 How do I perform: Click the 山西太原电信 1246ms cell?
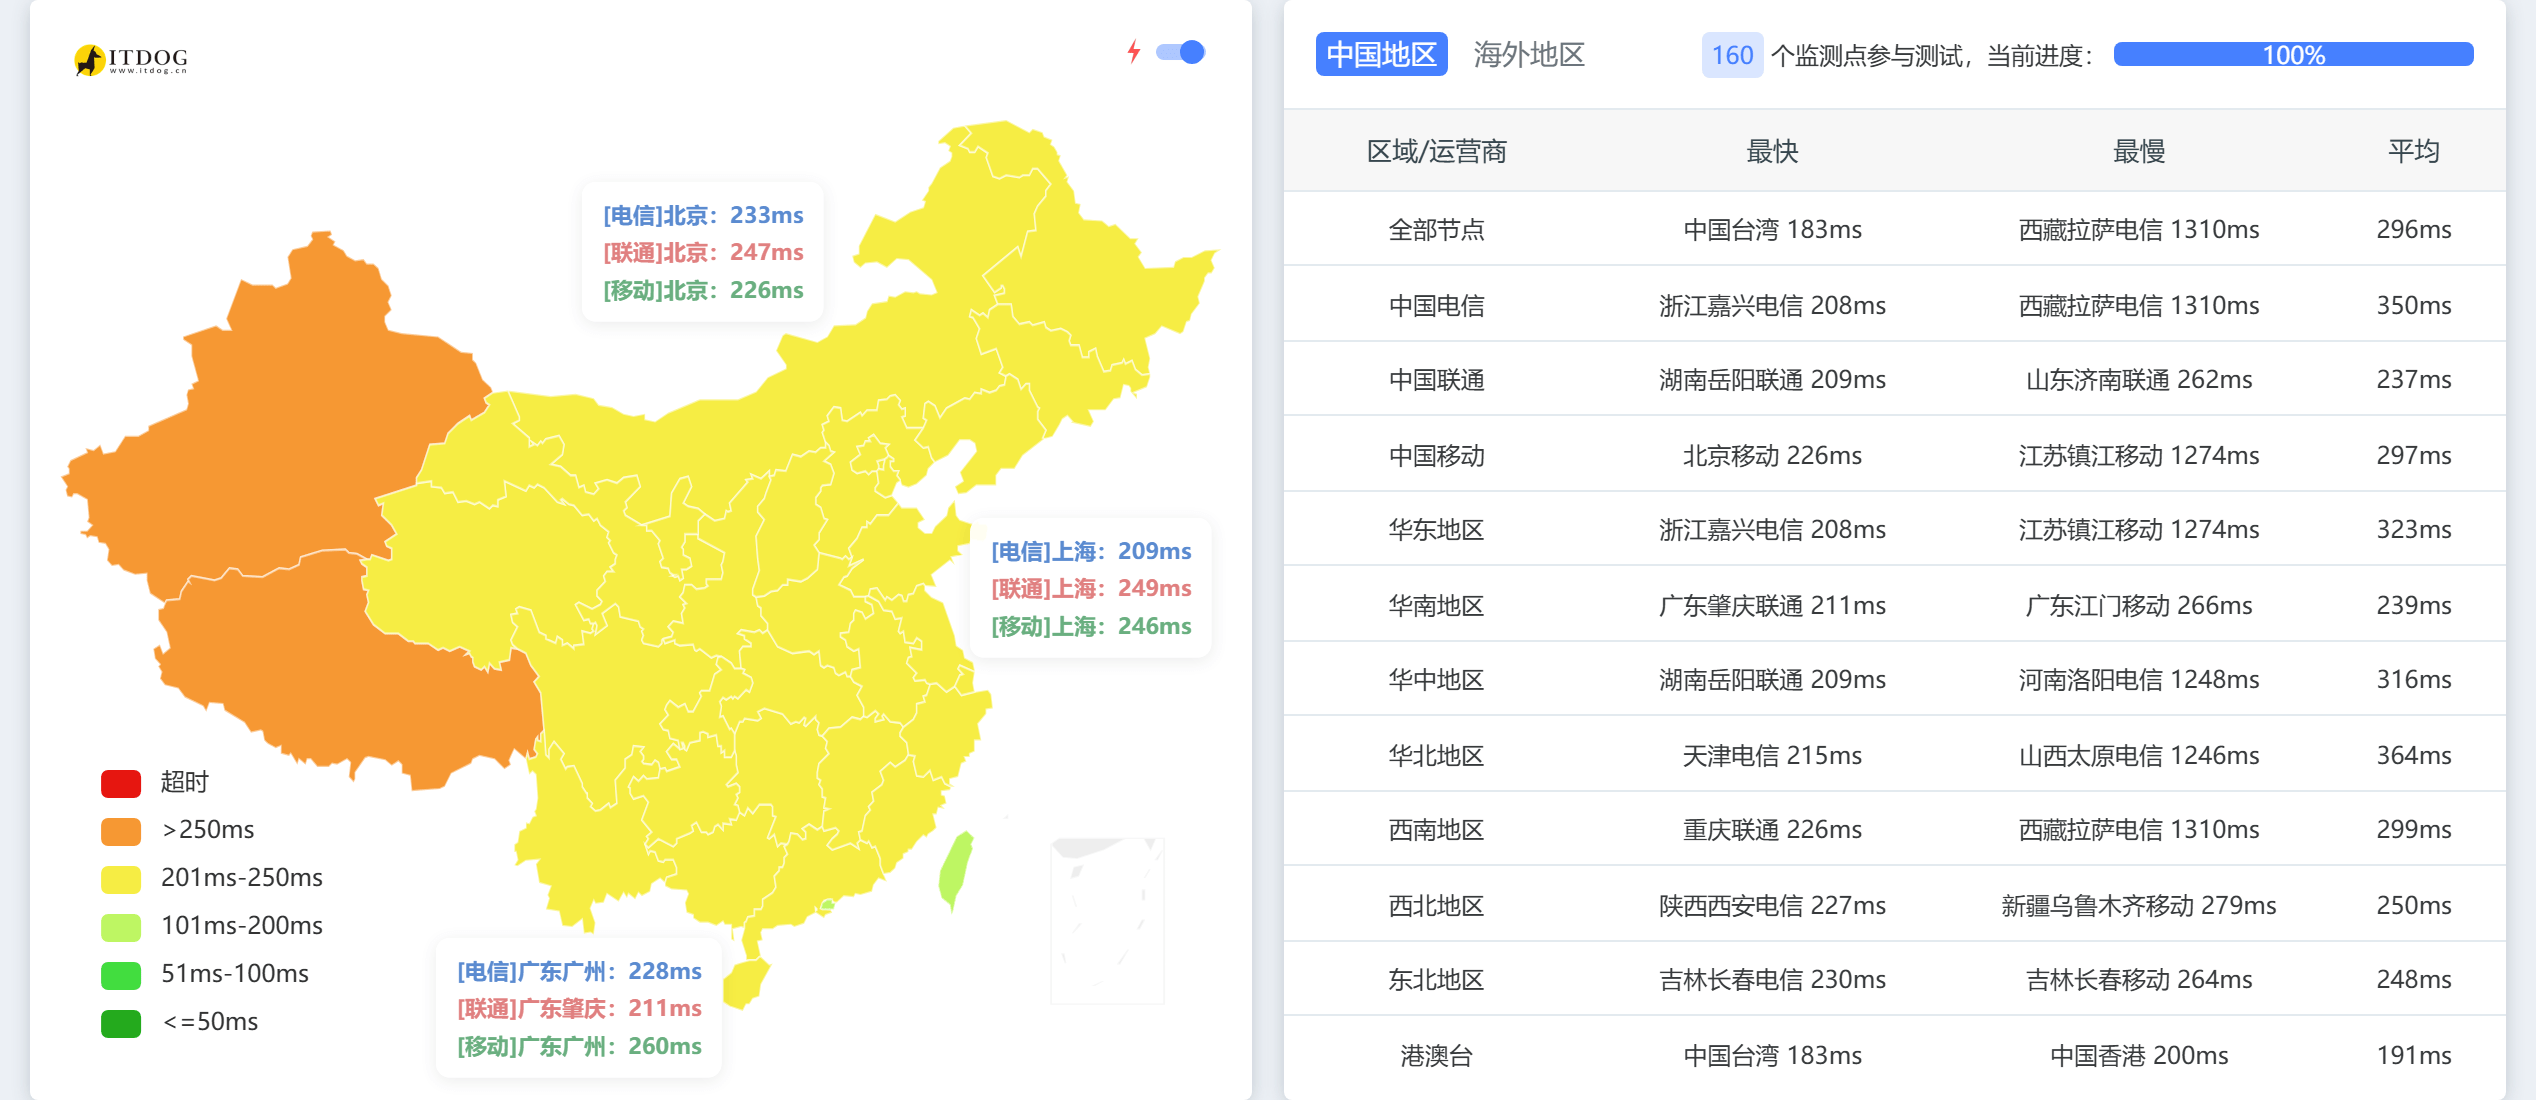(x=2139, y=755)
